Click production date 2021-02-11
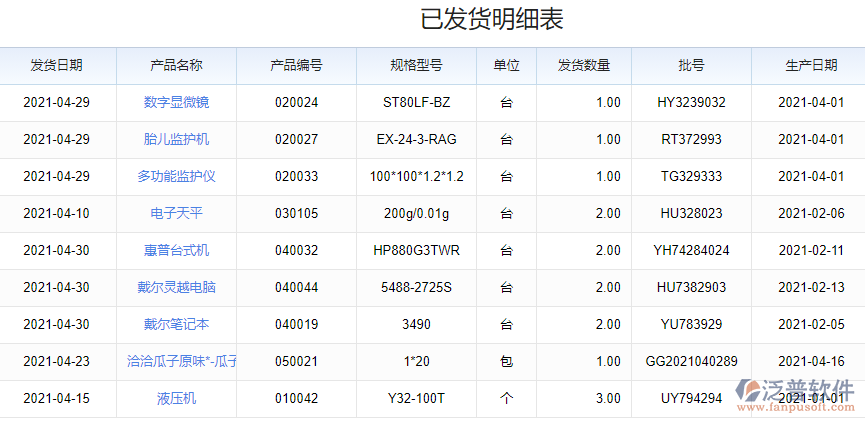 [811, 250]
